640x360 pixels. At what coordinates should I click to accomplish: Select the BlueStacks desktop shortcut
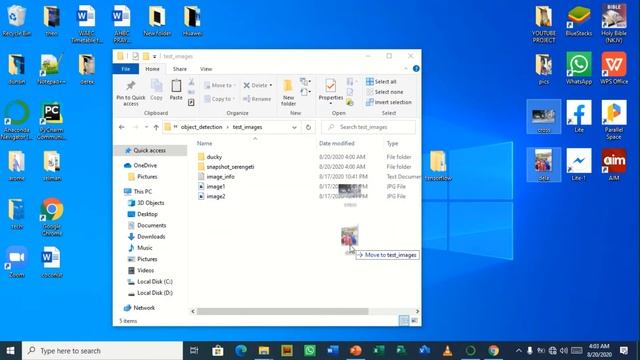pyautogui.click(x=579, y=21)
